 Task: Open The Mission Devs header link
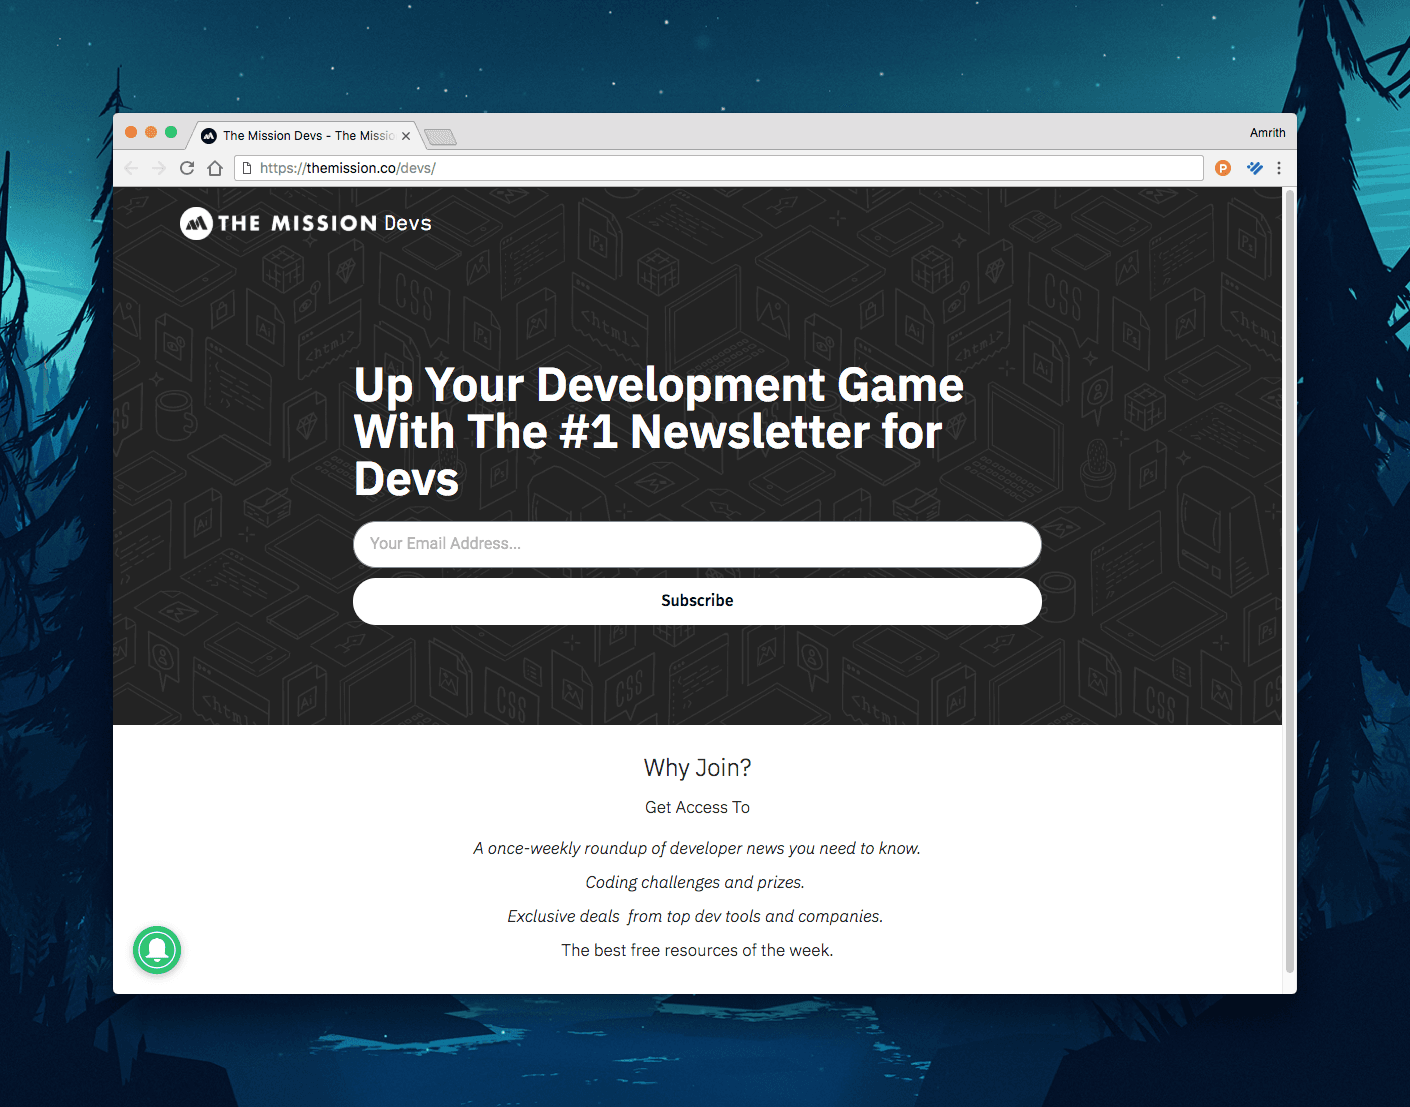coord(306,223)
